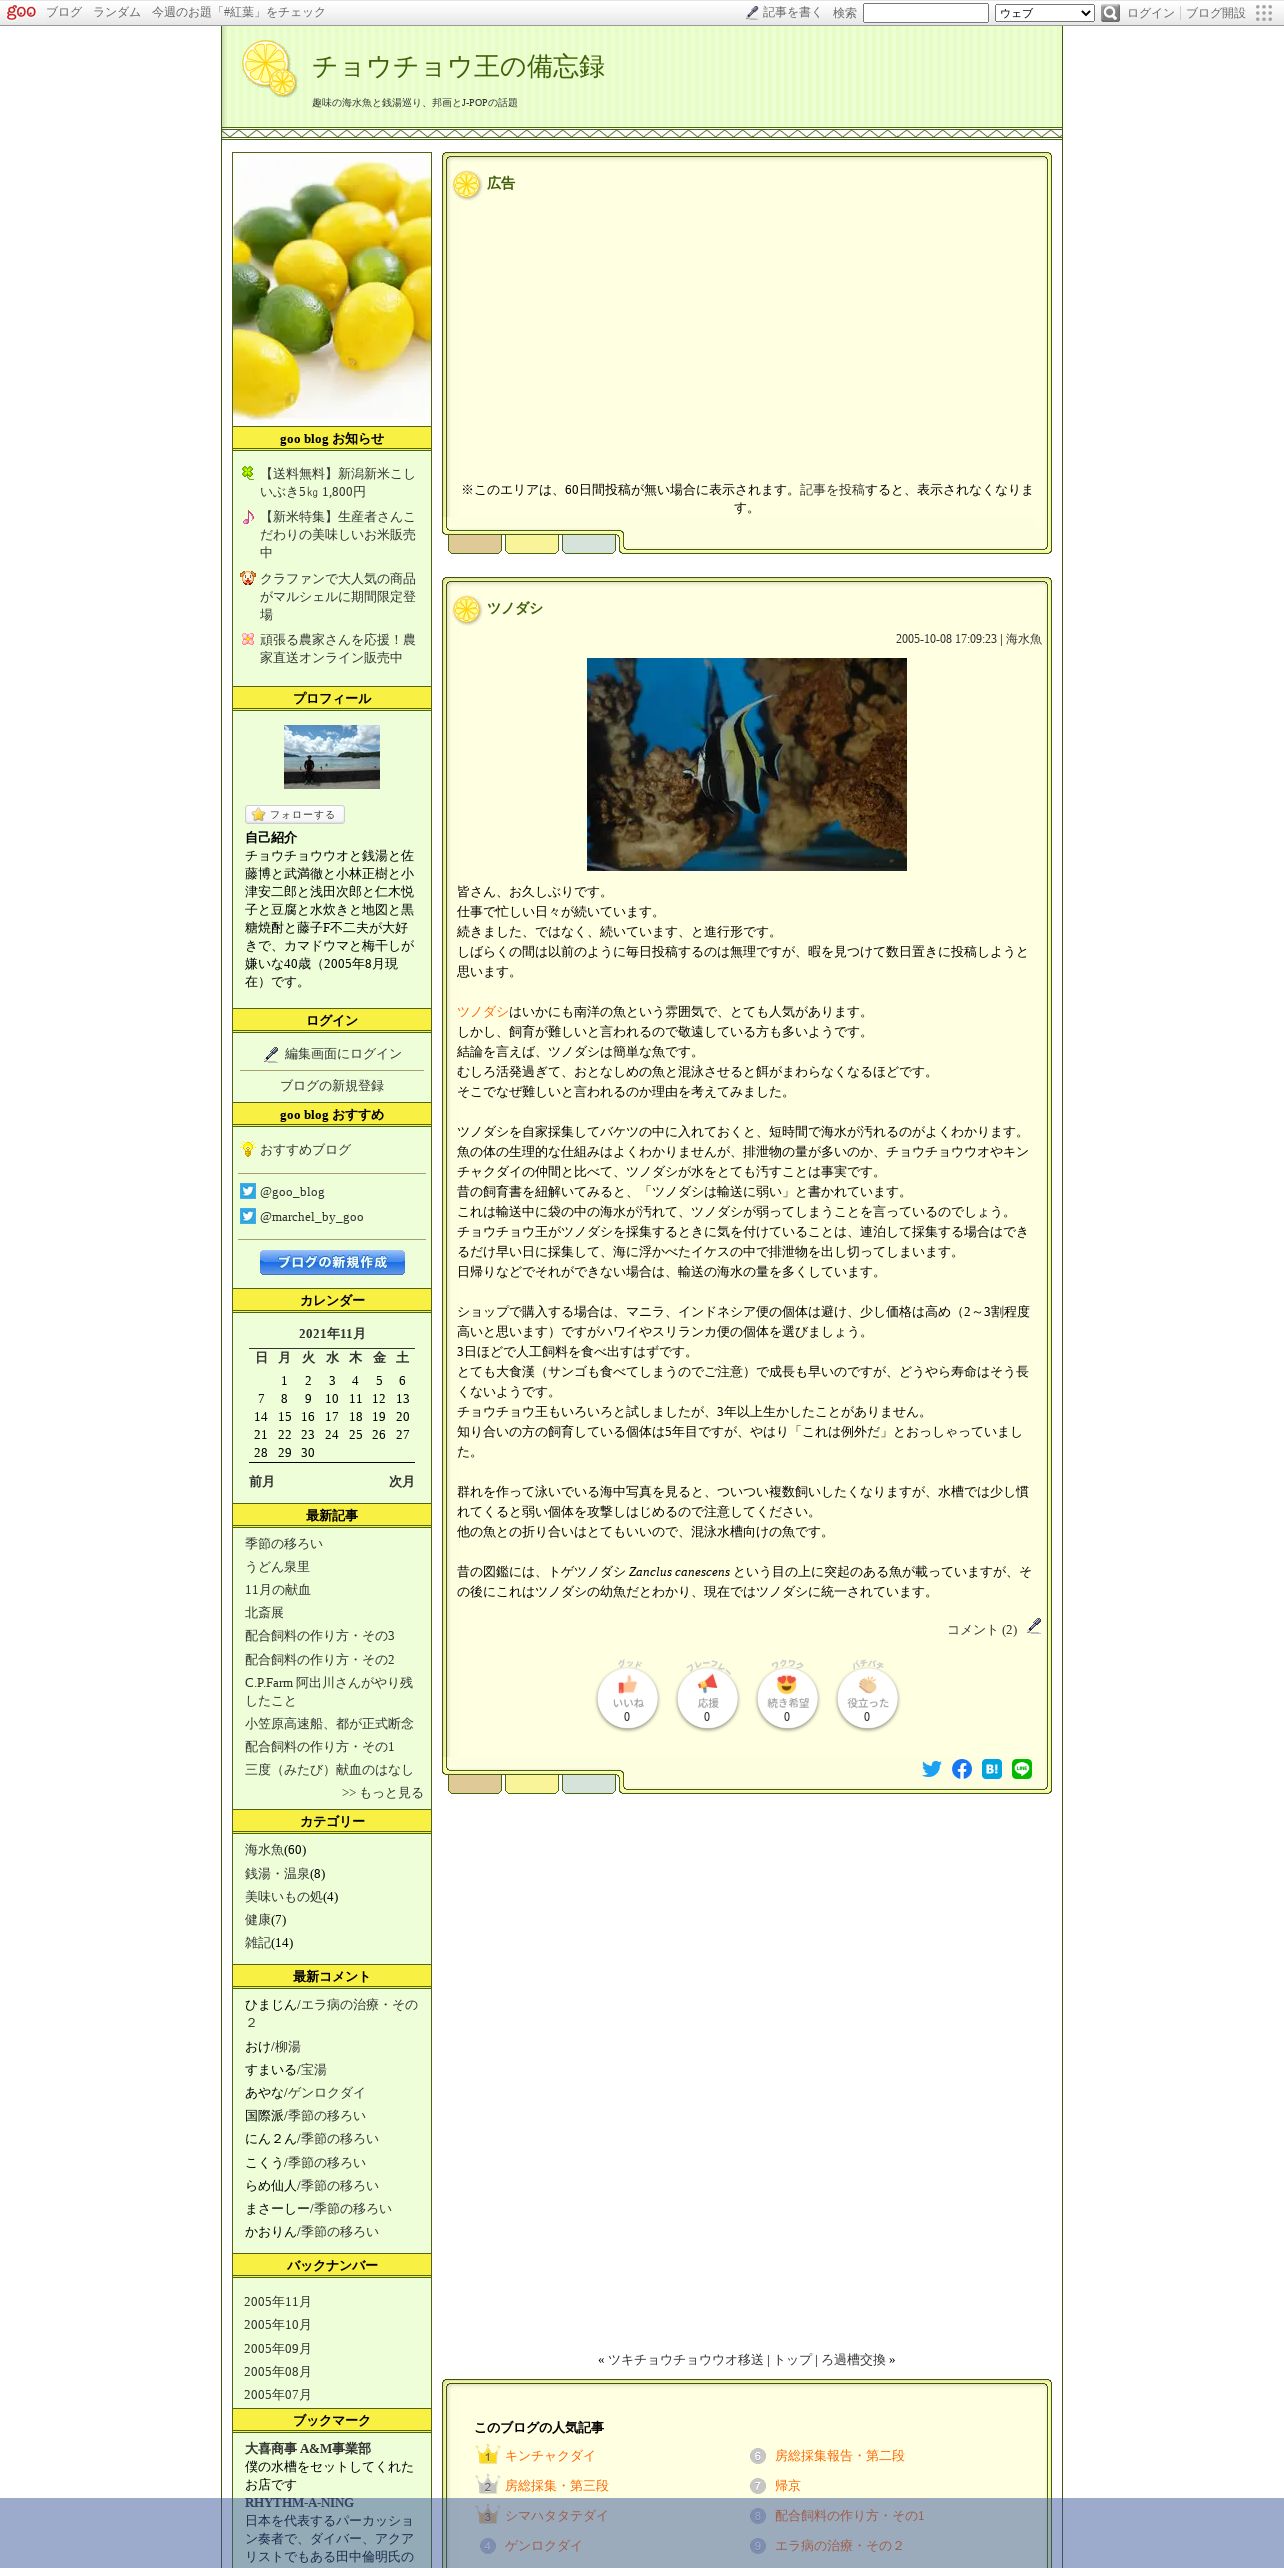This screenshot has width=1284, height=2568.
Task: Click the tan color tab under ad box
Action: click(475, 544)
